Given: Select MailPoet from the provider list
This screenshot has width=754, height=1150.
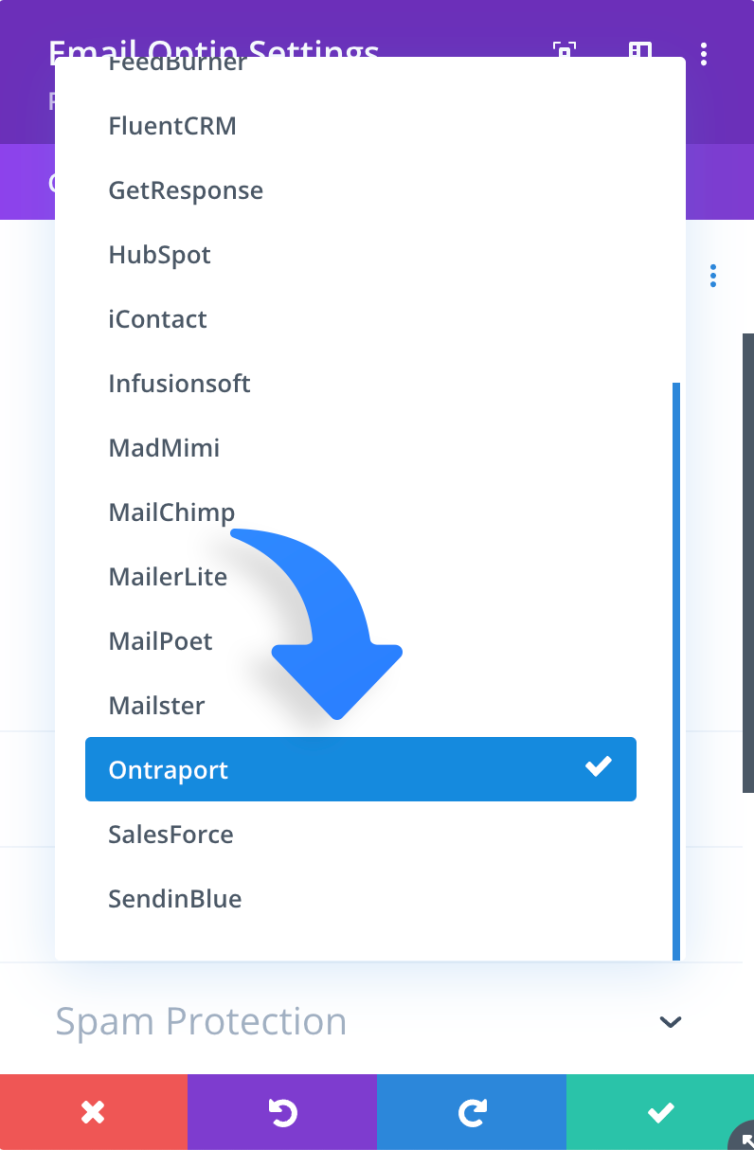Looking at the screenshot, I should pyautogui.click(x=161, y=641).
